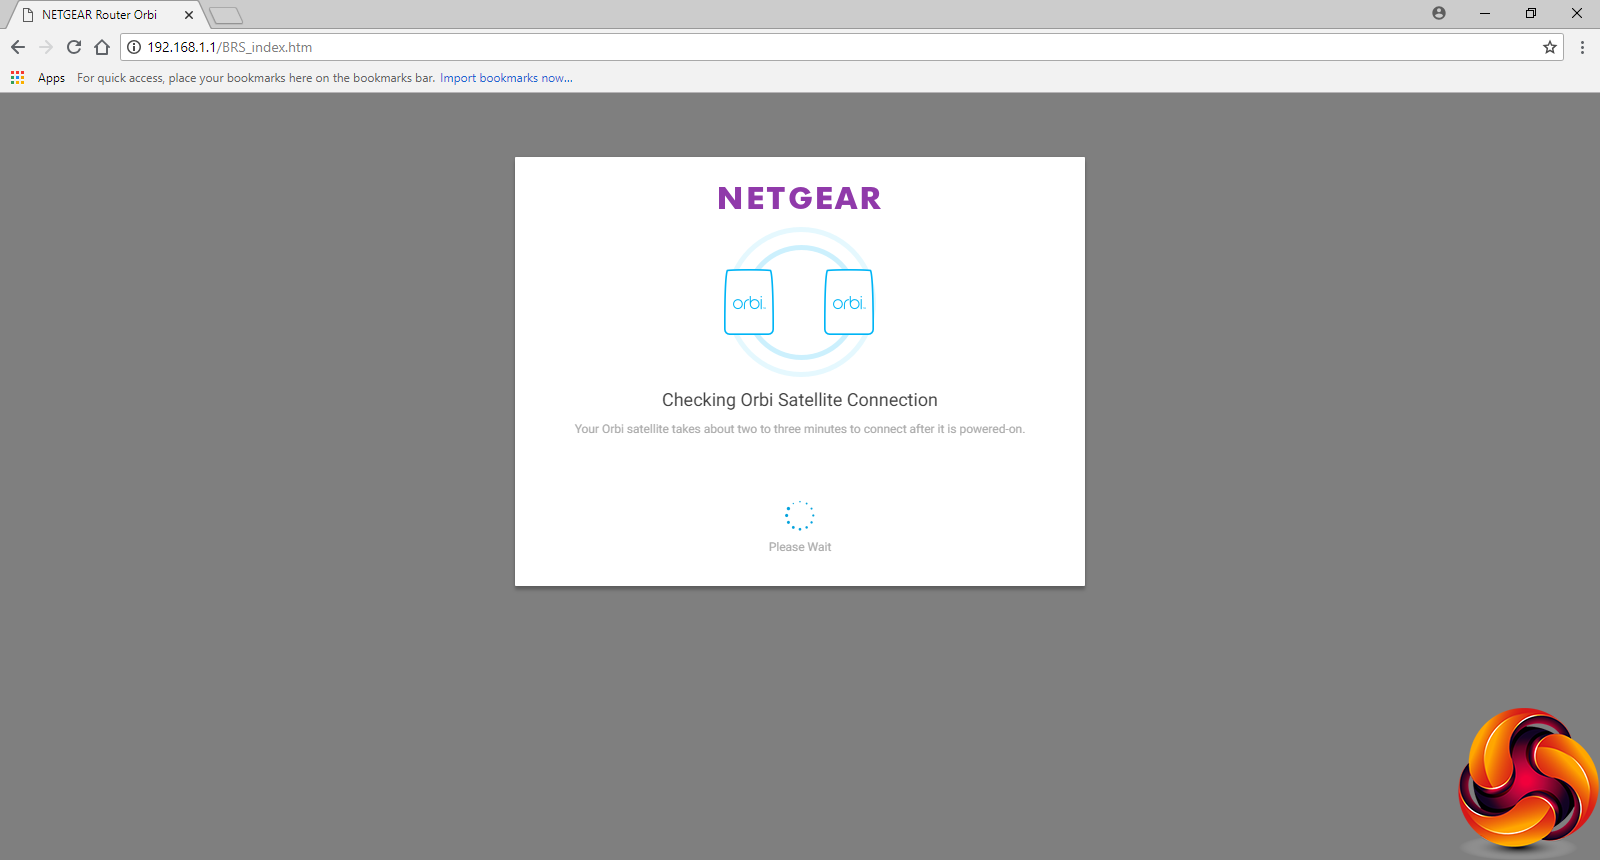Click the forward navigation arrow
The width and height of the screenshot is (1600, 860).
tap(46, 47)
